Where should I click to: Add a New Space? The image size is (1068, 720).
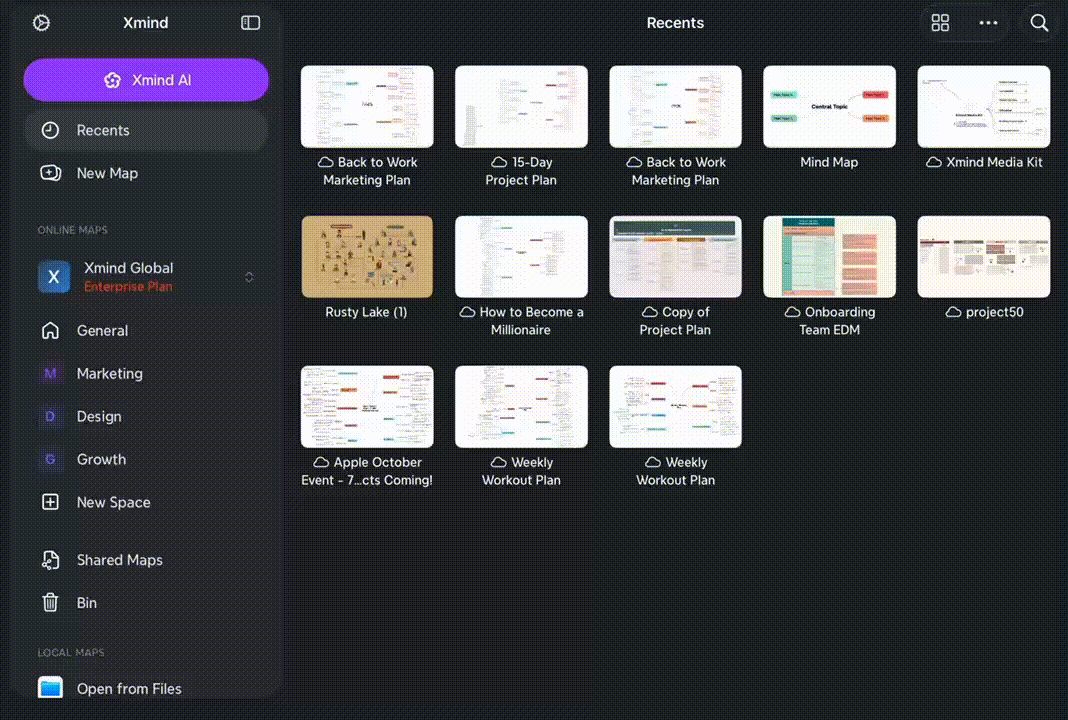pyautogui.click(x=146, y=502)
